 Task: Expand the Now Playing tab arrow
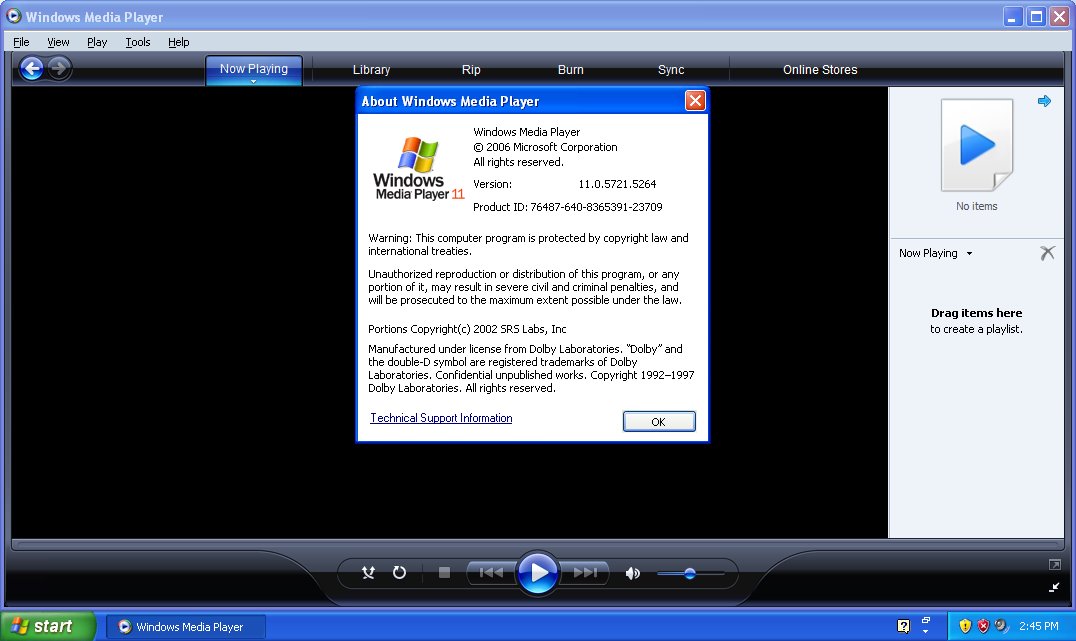[253, 82]
